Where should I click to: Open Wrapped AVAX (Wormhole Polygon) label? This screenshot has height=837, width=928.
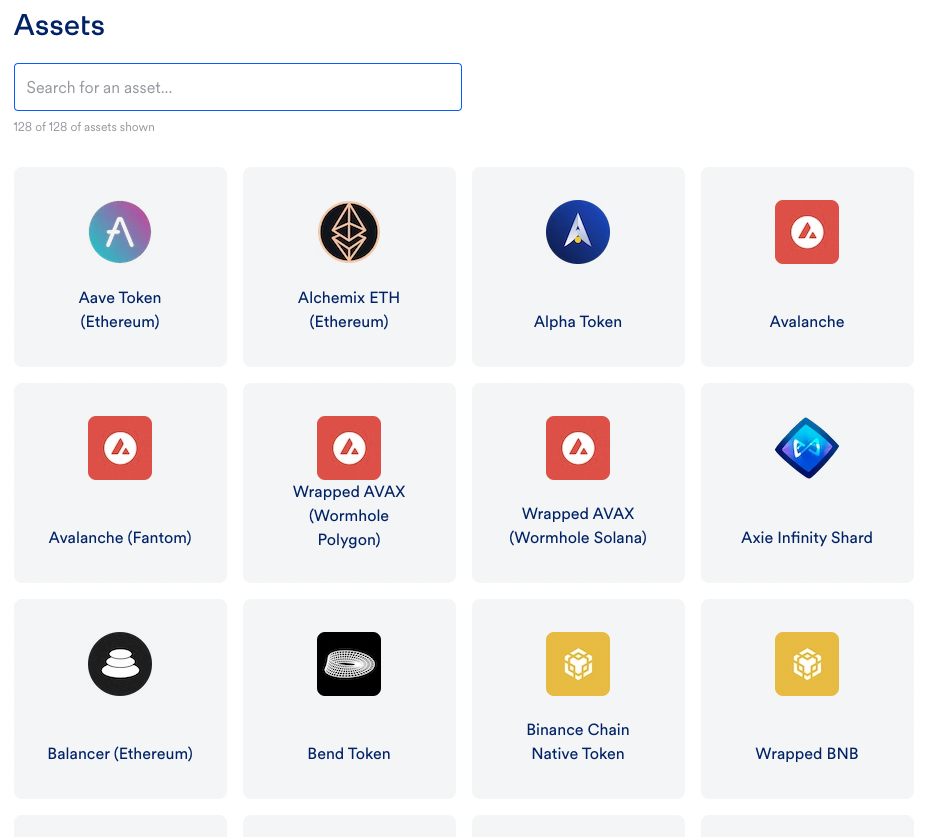pos(349,516)
